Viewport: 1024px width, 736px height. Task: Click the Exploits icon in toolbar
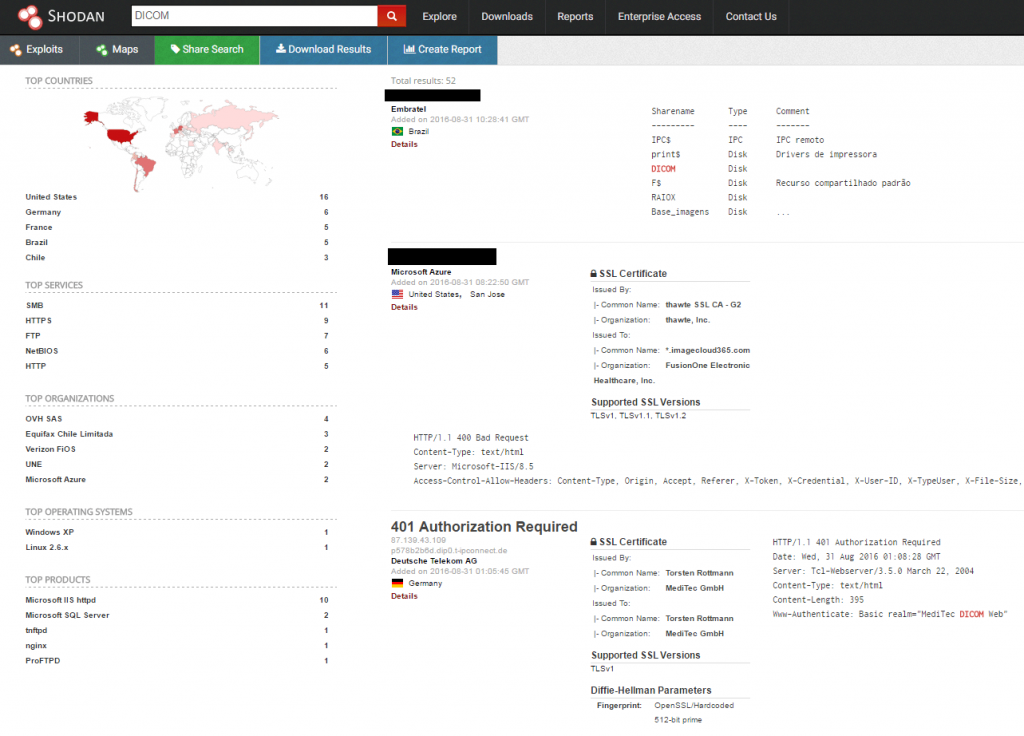[16, 50]
